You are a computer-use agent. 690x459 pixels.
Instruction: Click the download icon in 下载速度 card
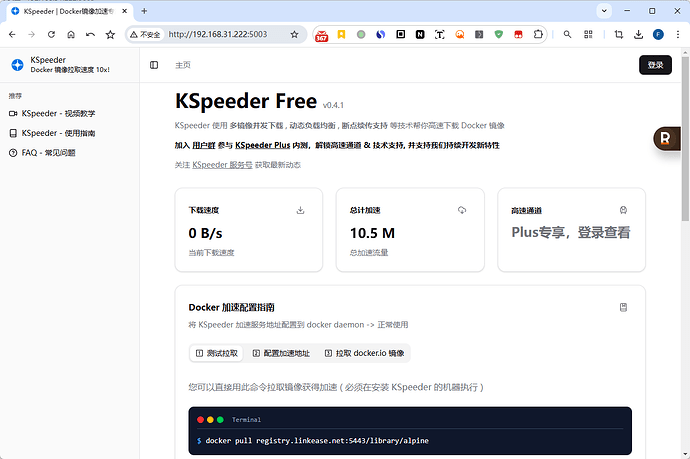pos(301,211)
